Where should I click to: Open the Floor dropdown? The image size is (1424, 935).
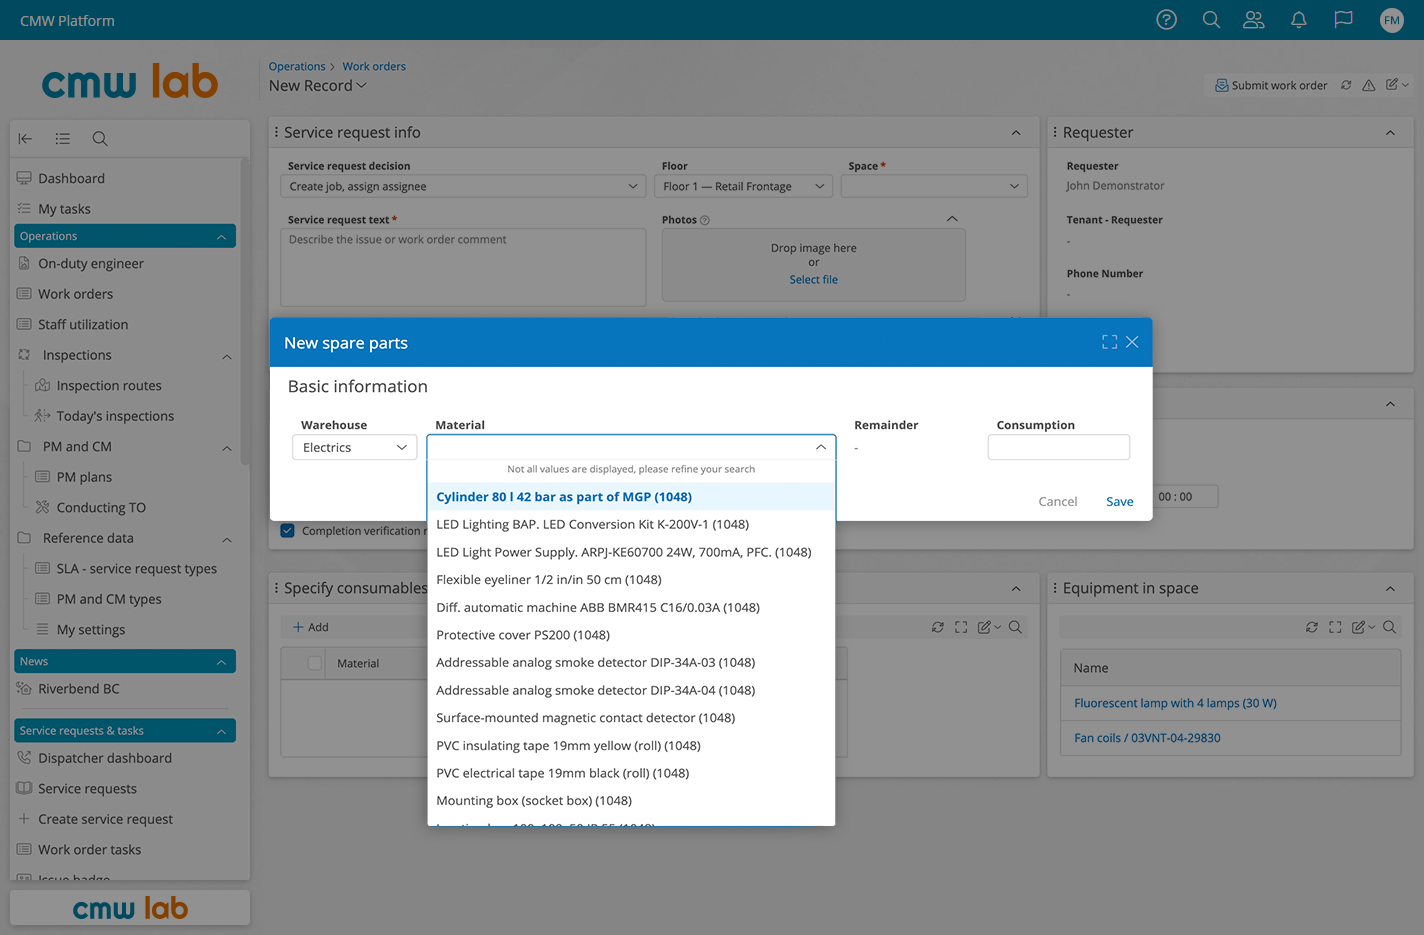(743, 186)
